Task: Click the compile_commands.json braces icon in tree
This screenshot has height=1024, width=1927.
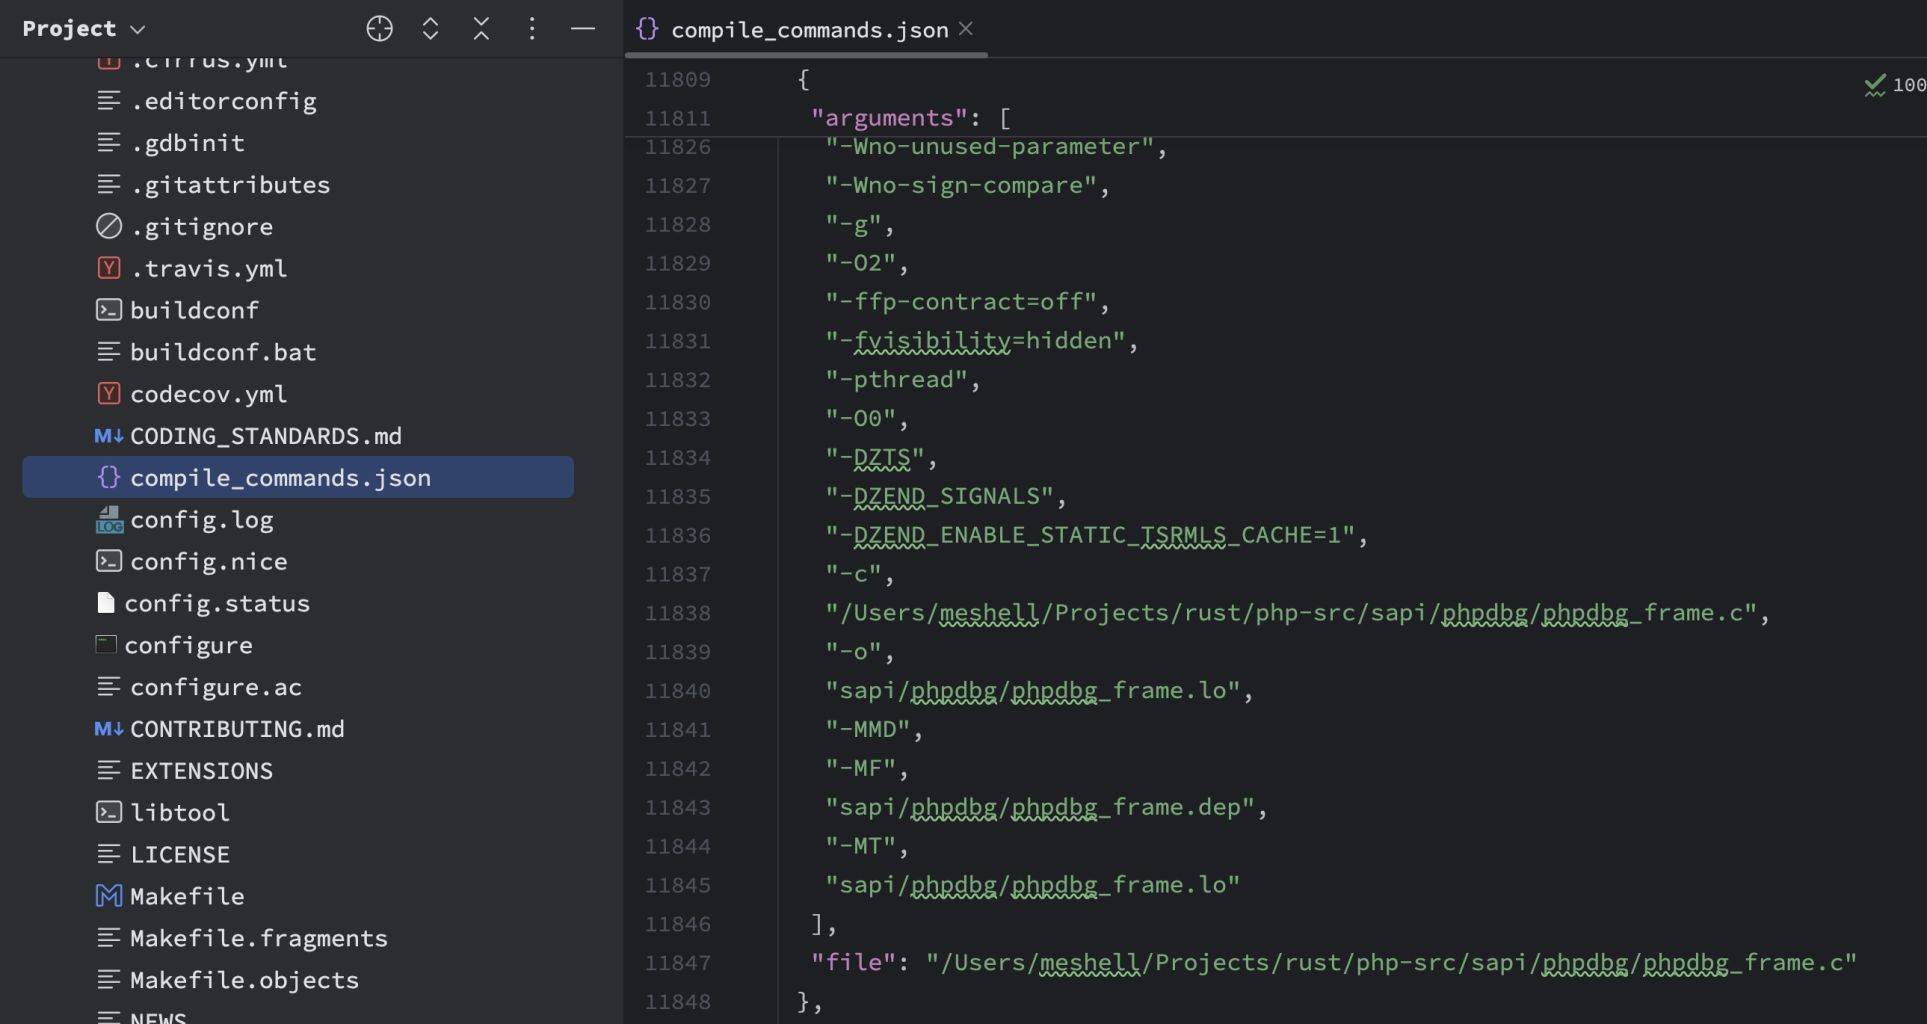Action: point(108,478)
